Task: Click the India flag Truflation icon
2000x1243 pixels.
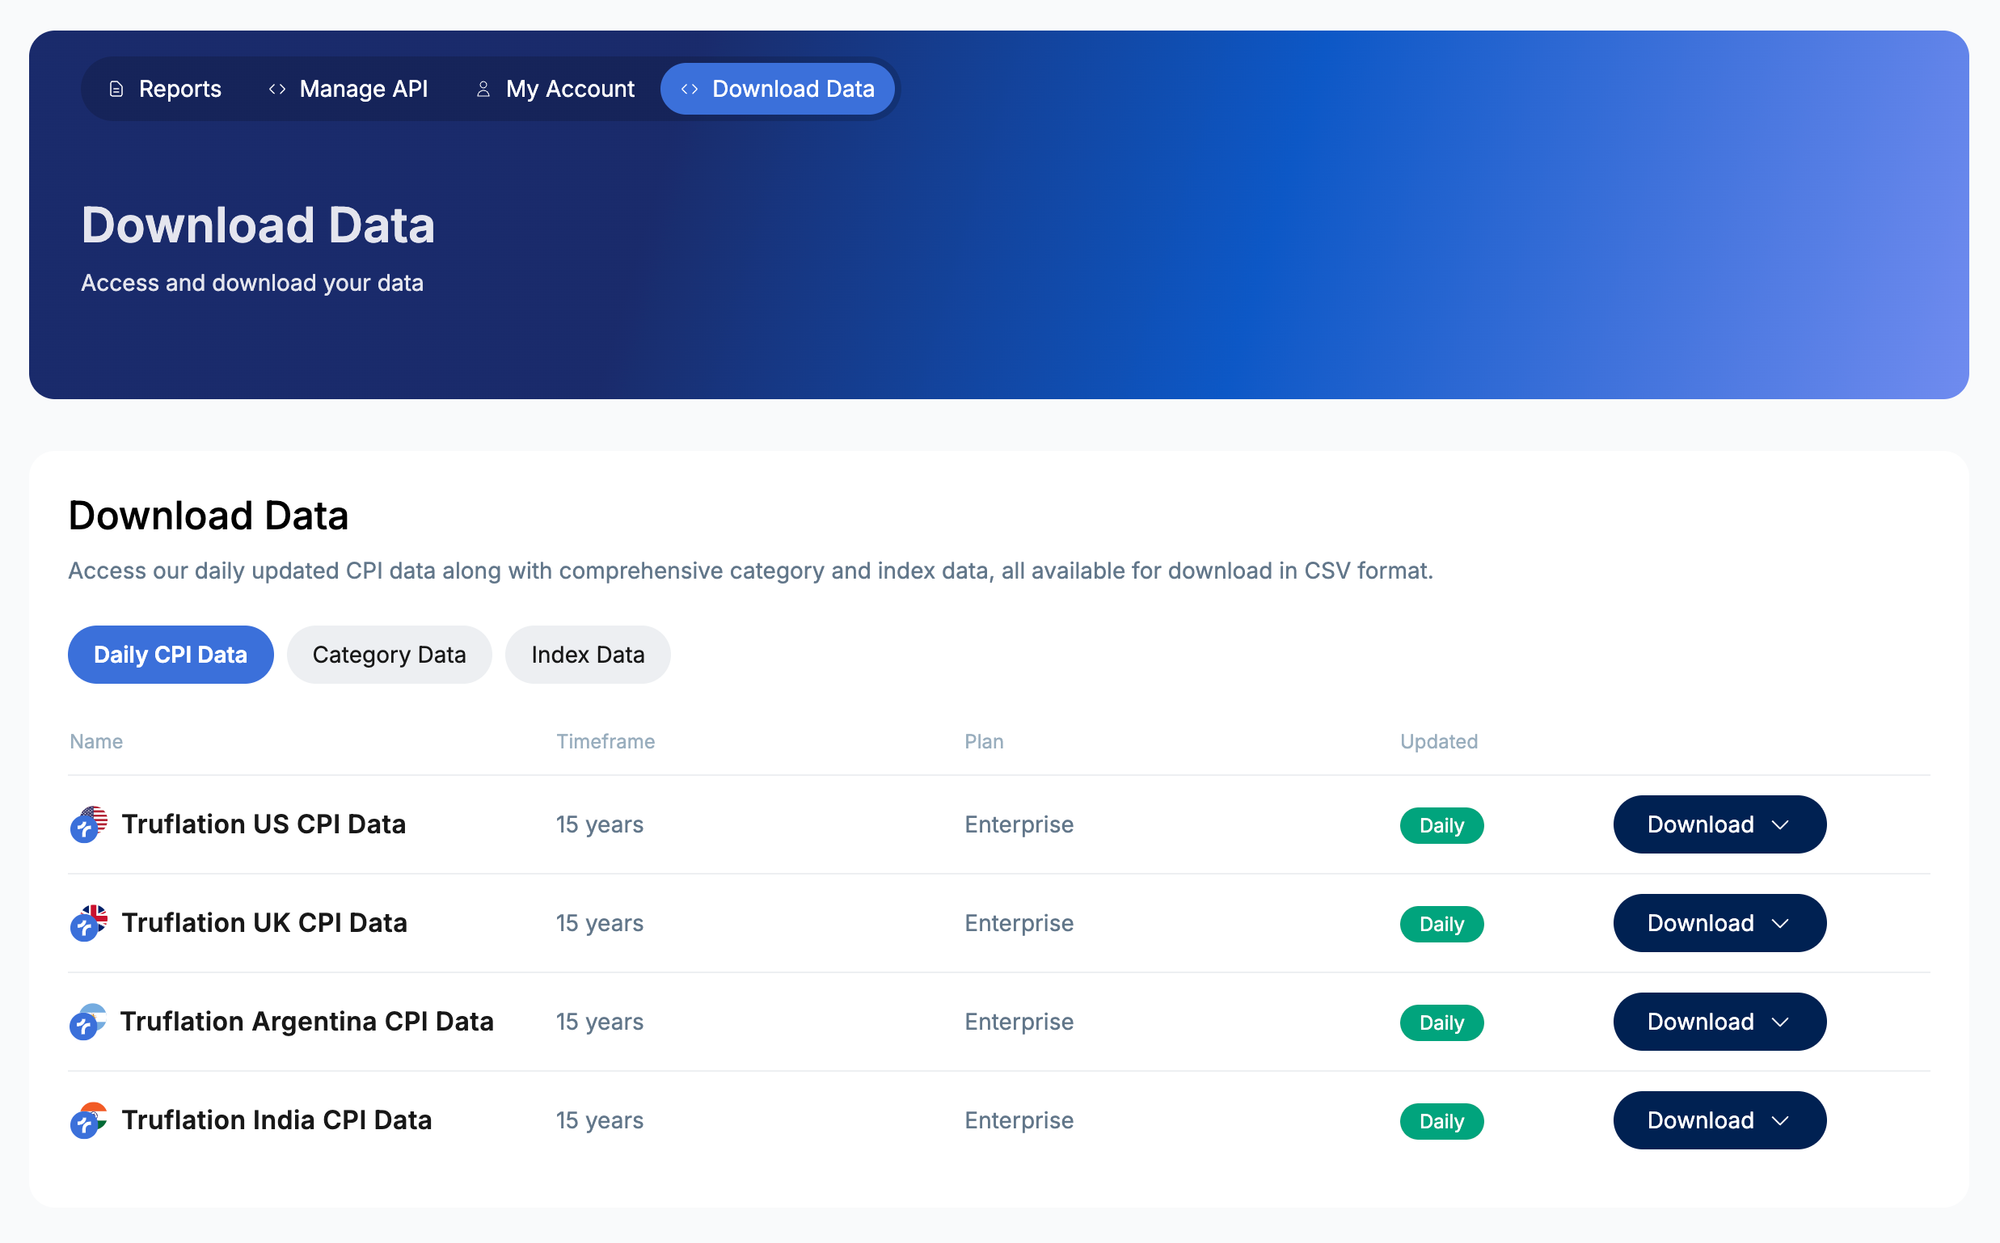Action: pos(88,1120)
